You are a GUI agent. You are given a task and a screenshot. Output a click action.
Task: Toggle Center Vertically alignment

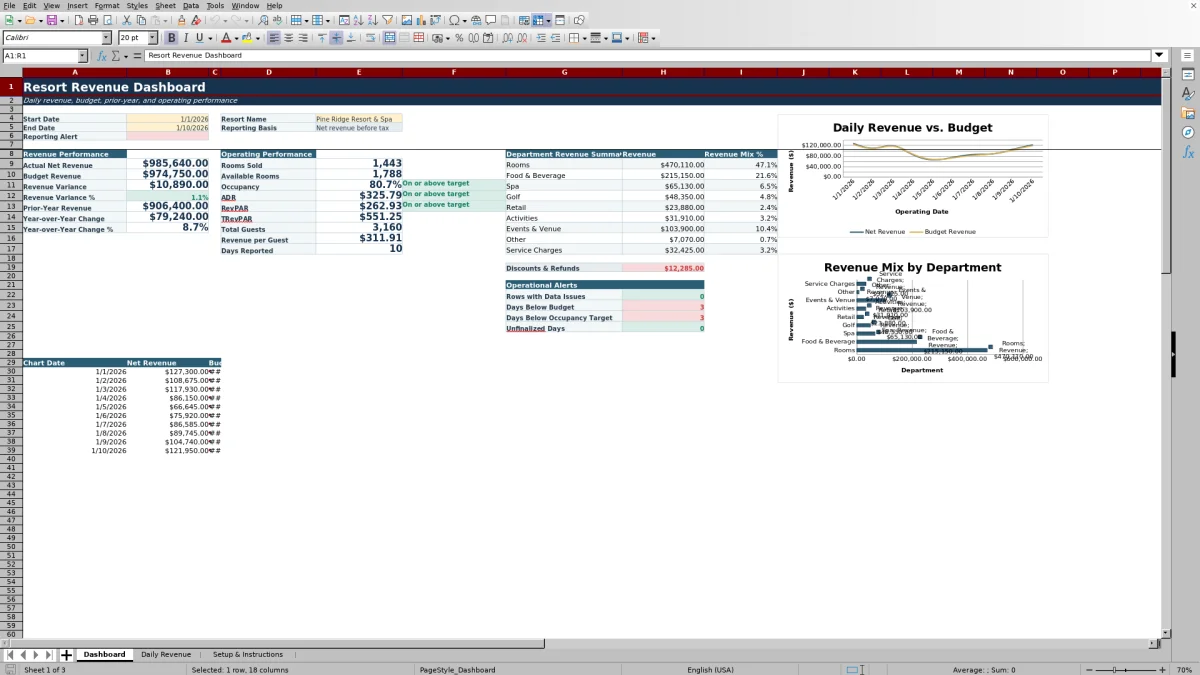(x=336, y=38)
